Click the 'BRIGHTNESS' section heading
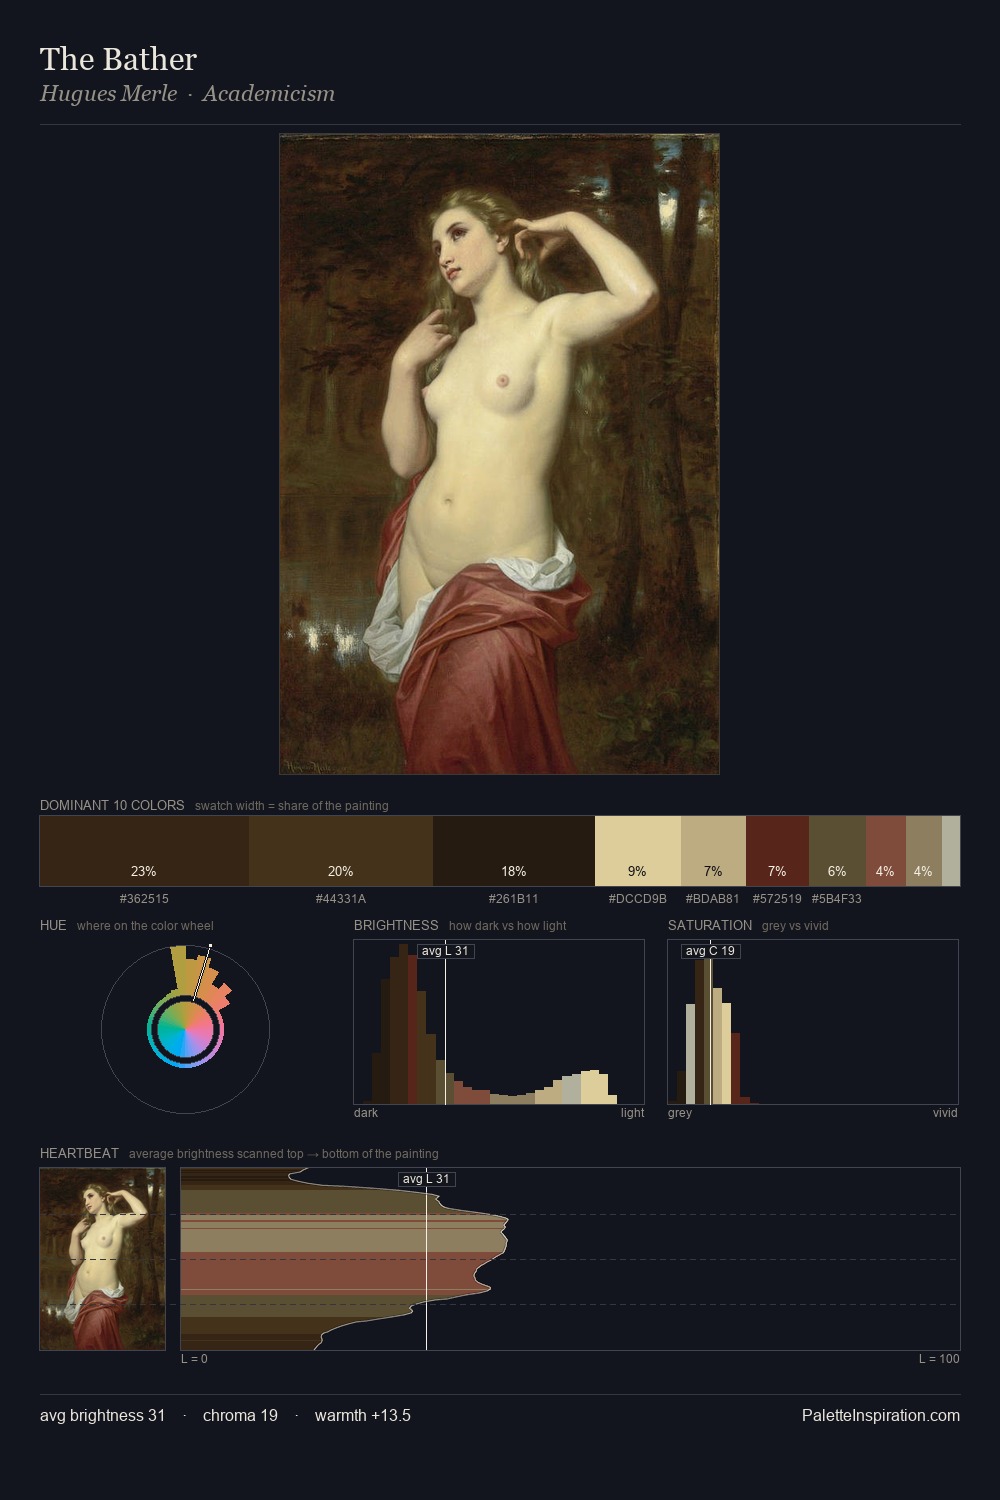 click(x=396, y=925)
